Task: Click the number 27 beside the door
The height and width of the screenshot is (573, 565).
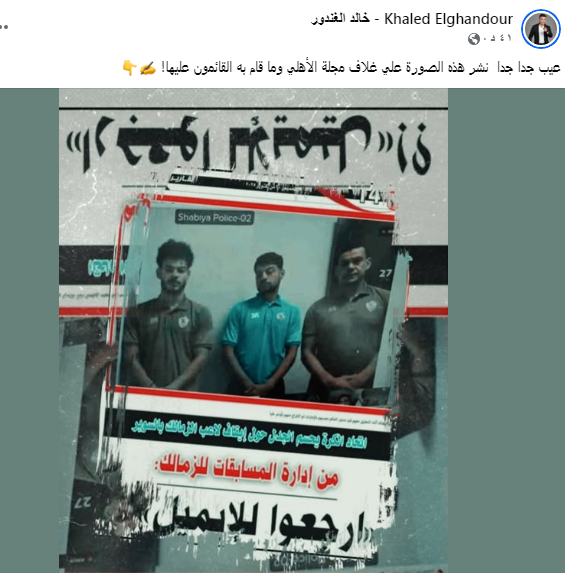Action: [385, 273]
